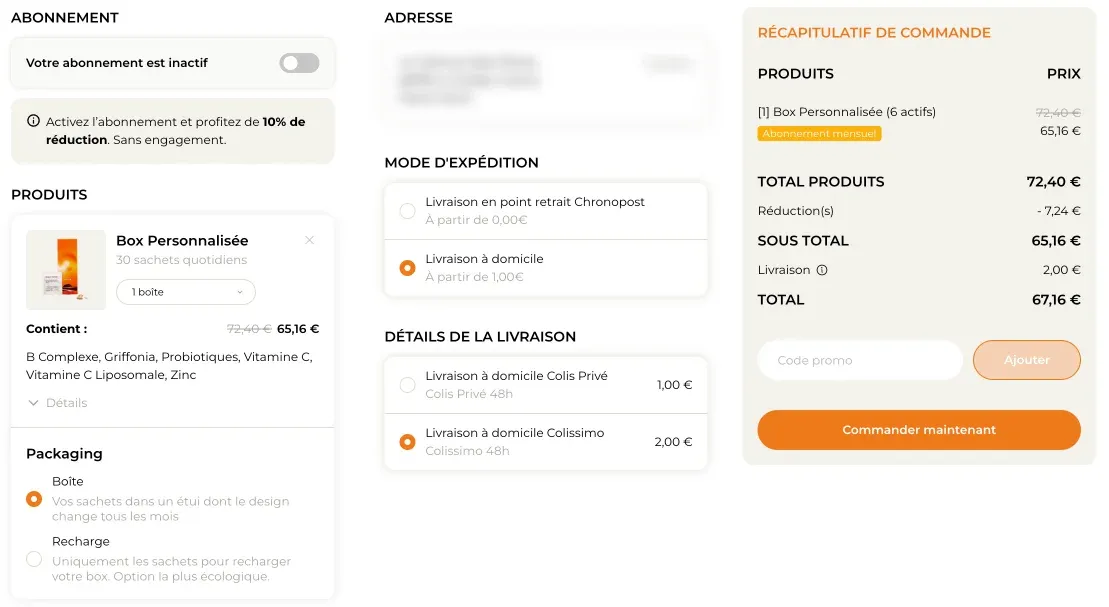Click the Ajouter promo code button
The width and height of the screenshot is (1109, 607).
tap(1026, 360)
